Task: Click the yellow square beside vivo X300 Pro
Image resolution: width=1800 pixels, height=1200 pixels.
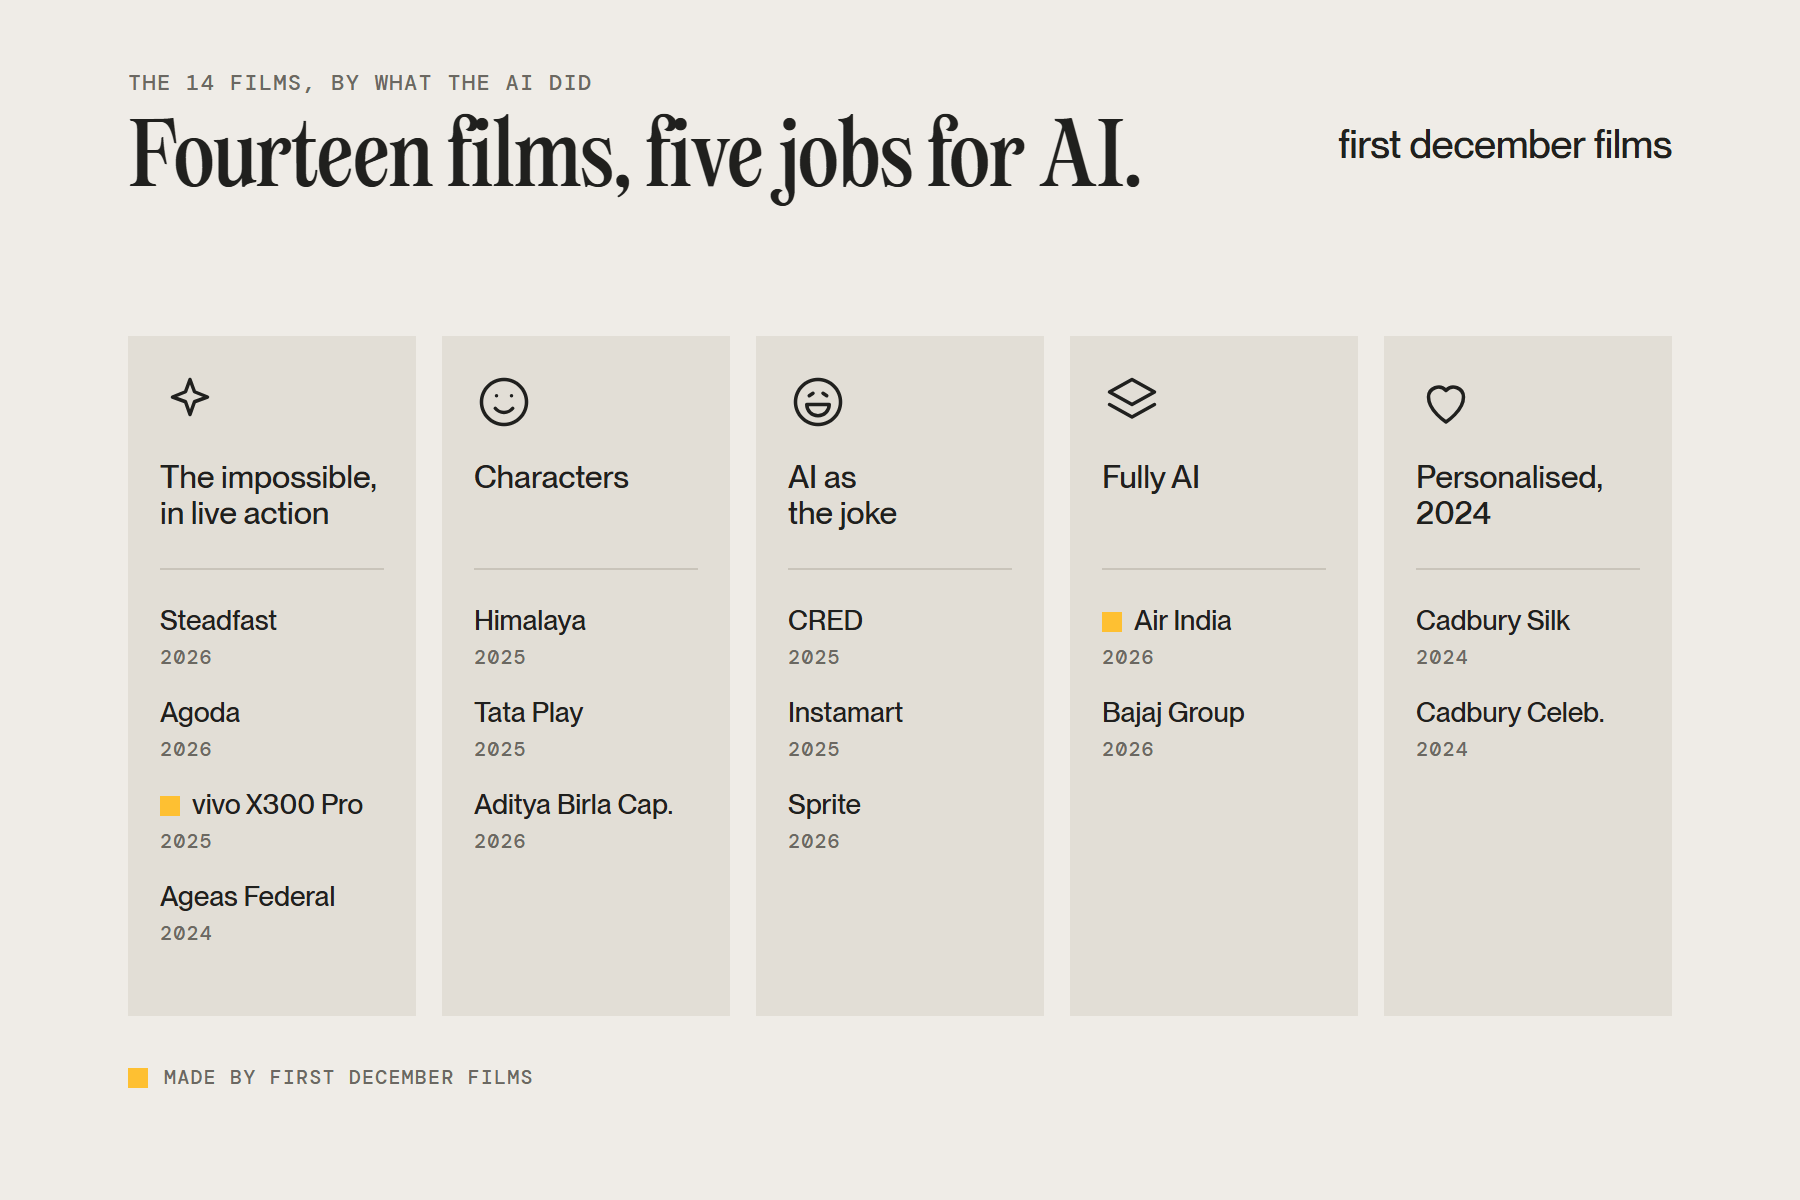Action: tap(170, 806)
